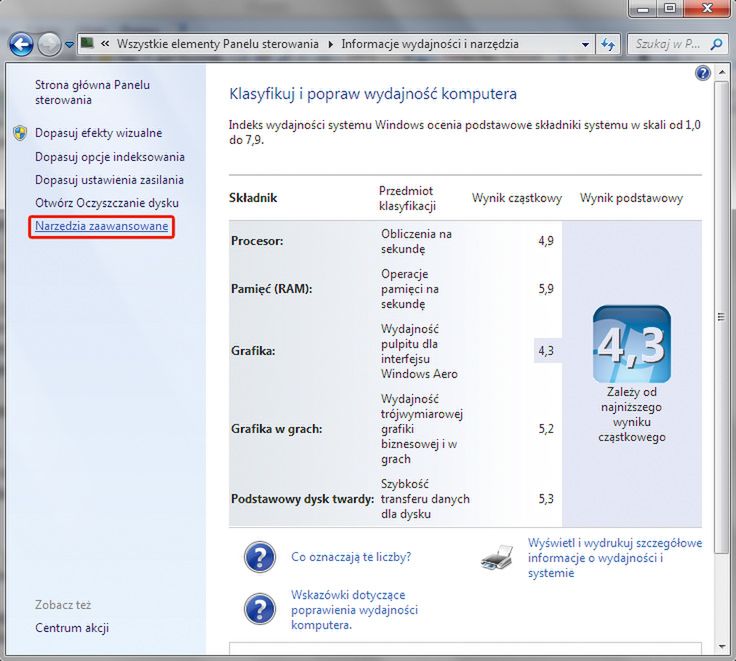This screenshot has width=736, height=661.
Task: Click the 'Pamięć (RAM):' row label
Action: 271,289
